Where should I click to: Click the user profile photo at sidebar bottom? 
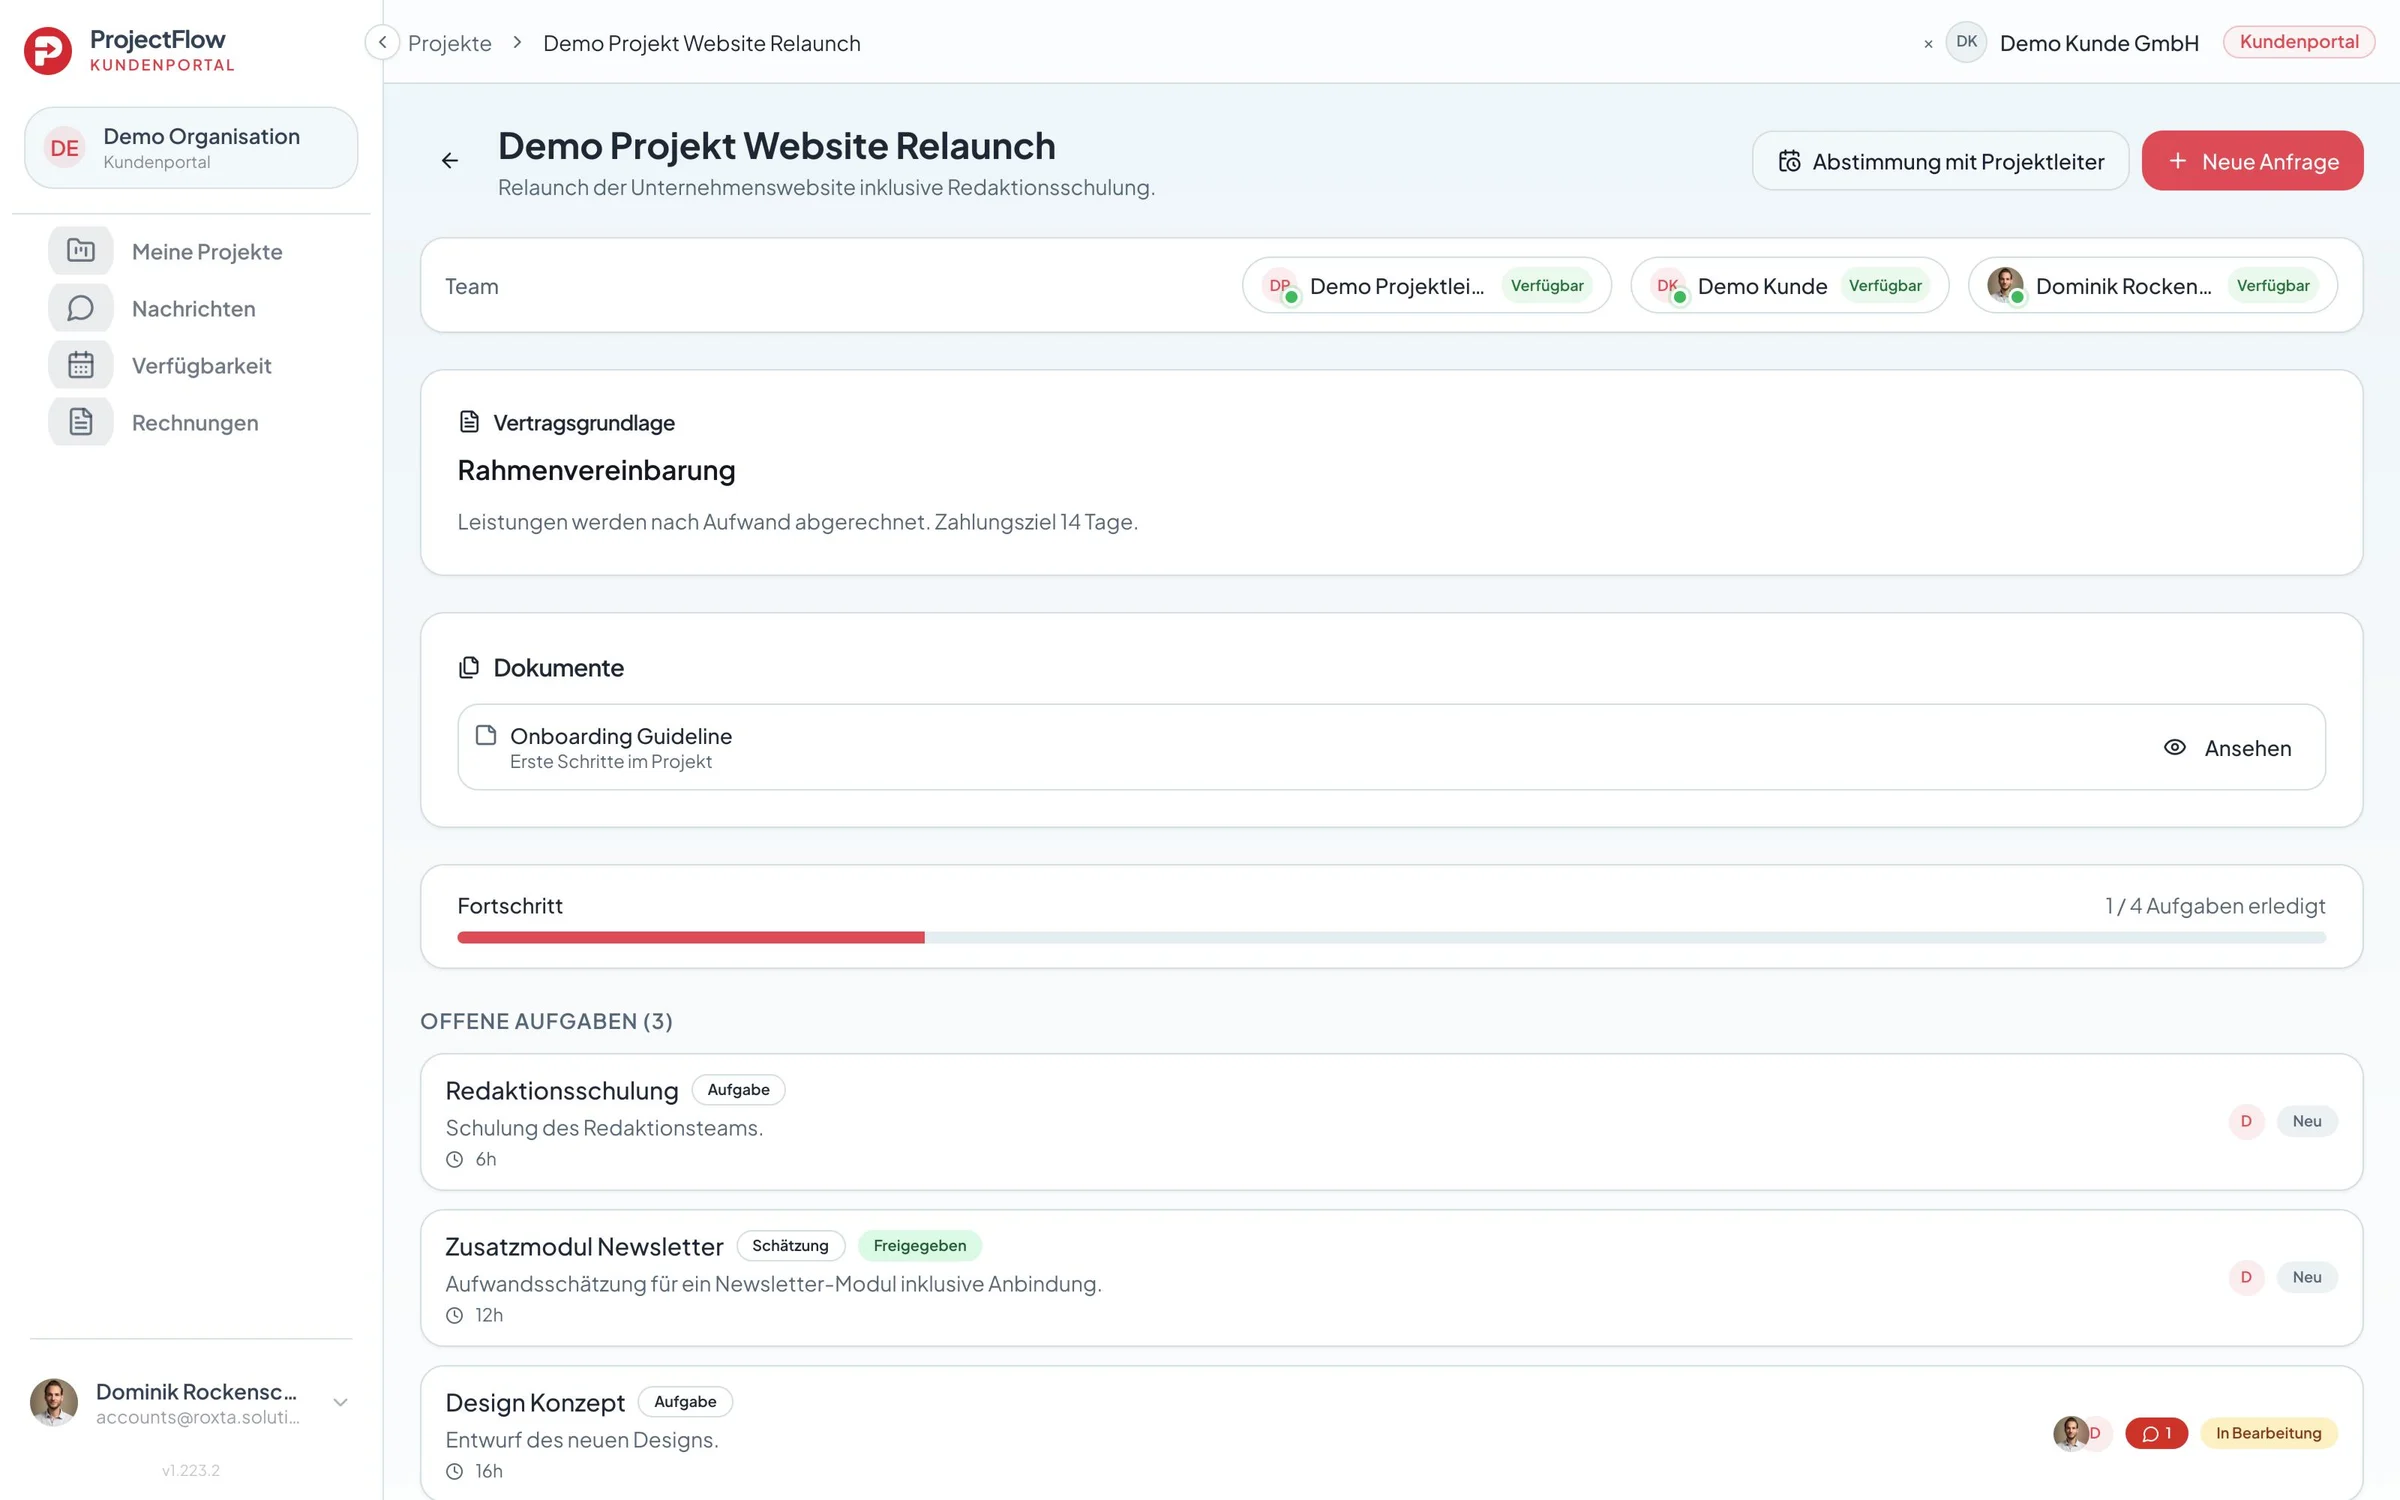(x=54, y=1402)
